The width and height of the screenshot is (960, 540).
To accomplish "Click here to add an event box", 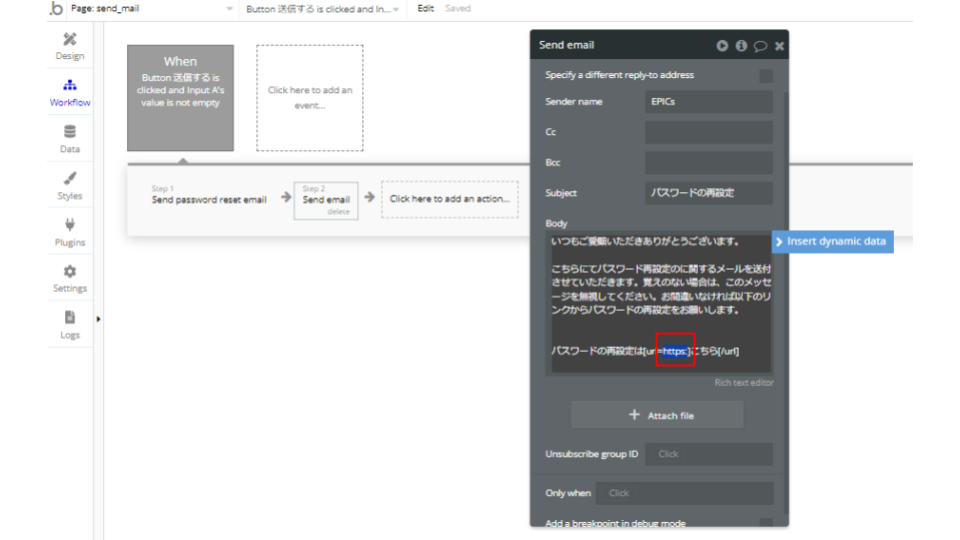I will pos(310,98).
